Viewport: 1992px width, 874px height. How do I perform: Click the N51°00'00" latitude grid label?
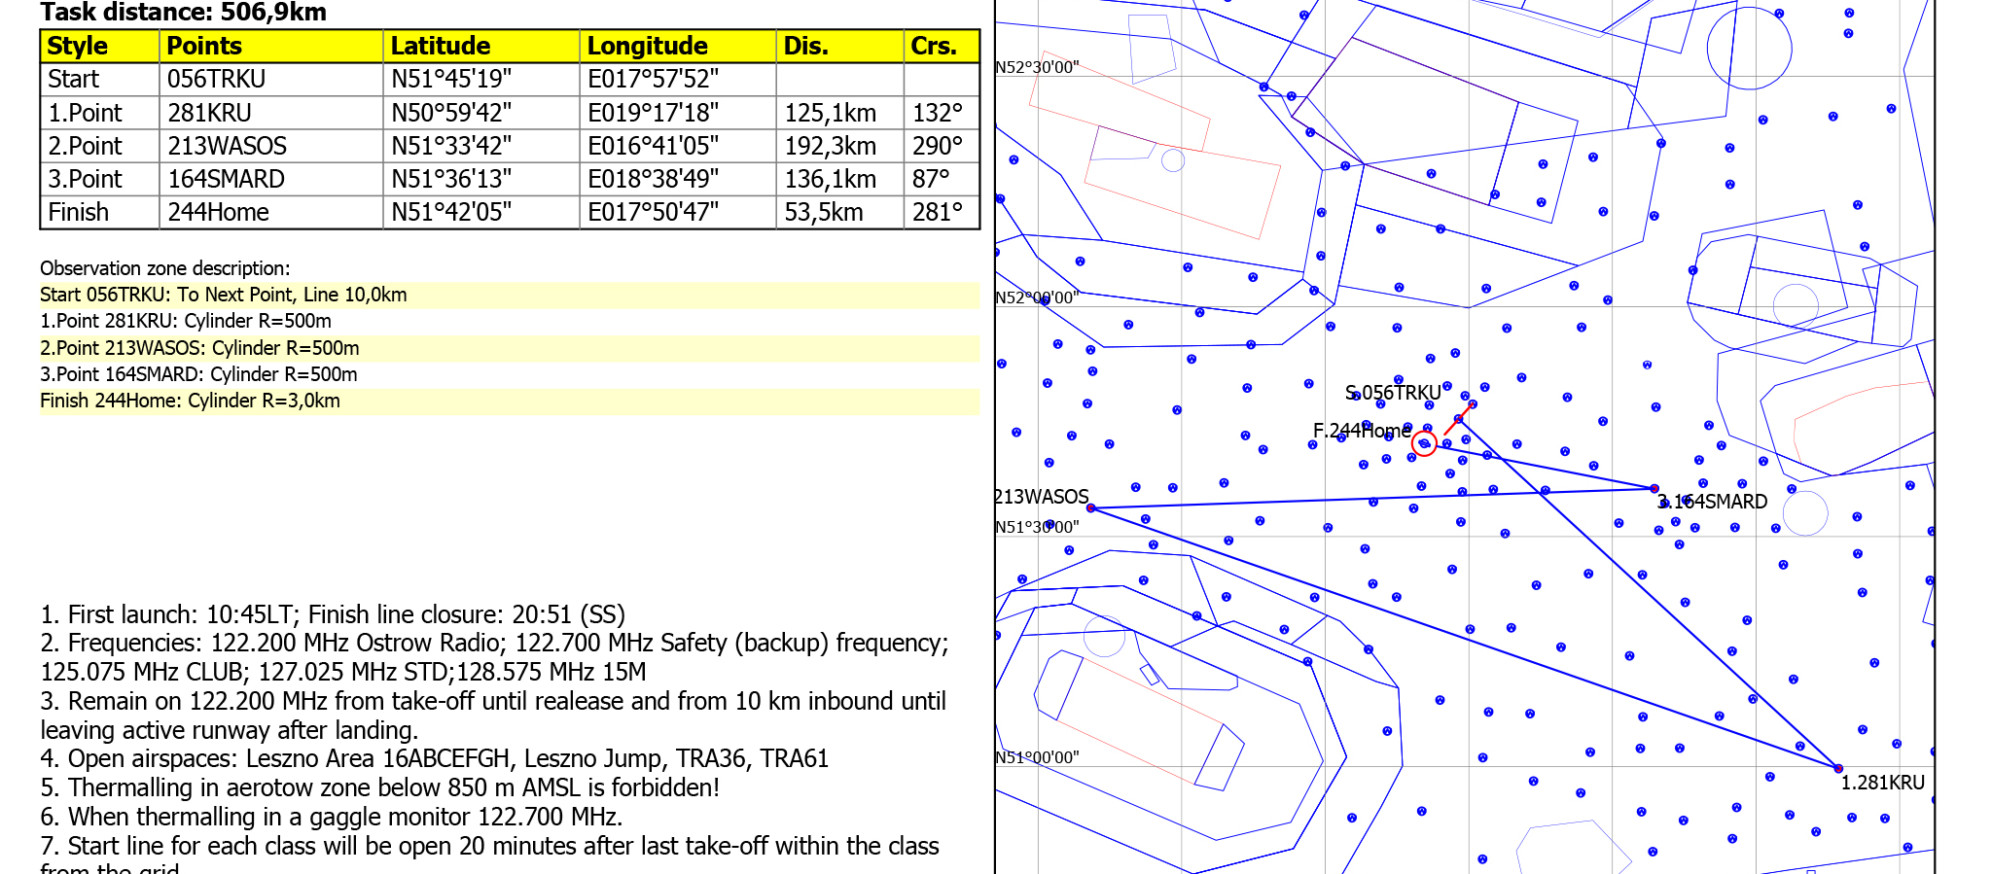(1037, 758)
